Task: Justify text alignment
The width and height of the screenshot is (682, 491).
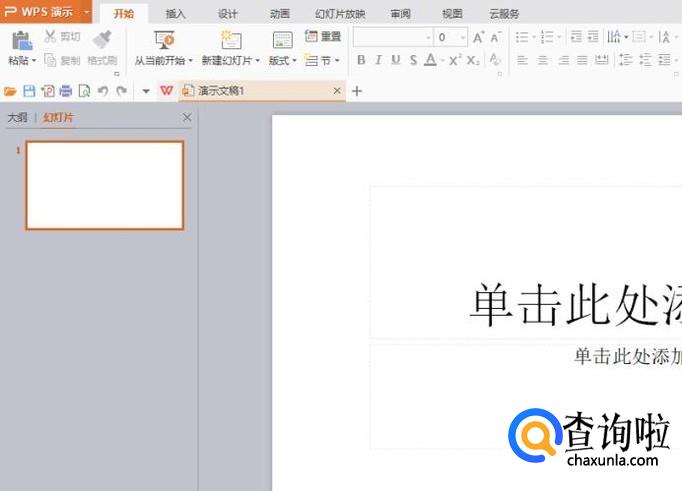Action: click(582, 60)
